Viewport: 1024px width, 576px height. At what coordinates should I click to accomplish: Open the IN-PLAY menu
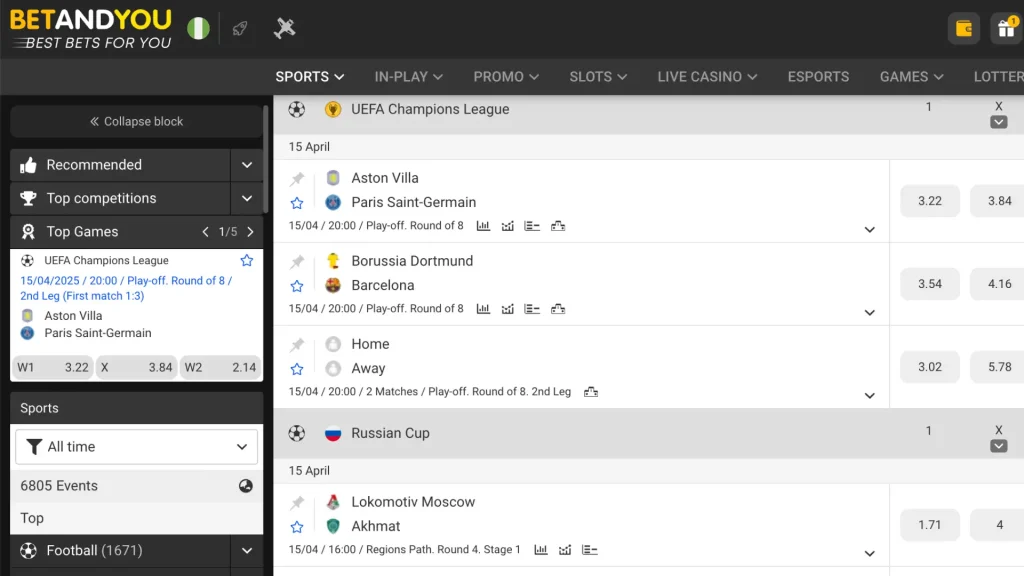[x=408, y=77]
